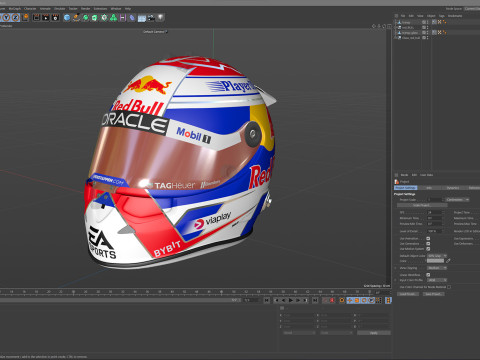
Task: Click the Save Preset button
Action: click(433, 294)
